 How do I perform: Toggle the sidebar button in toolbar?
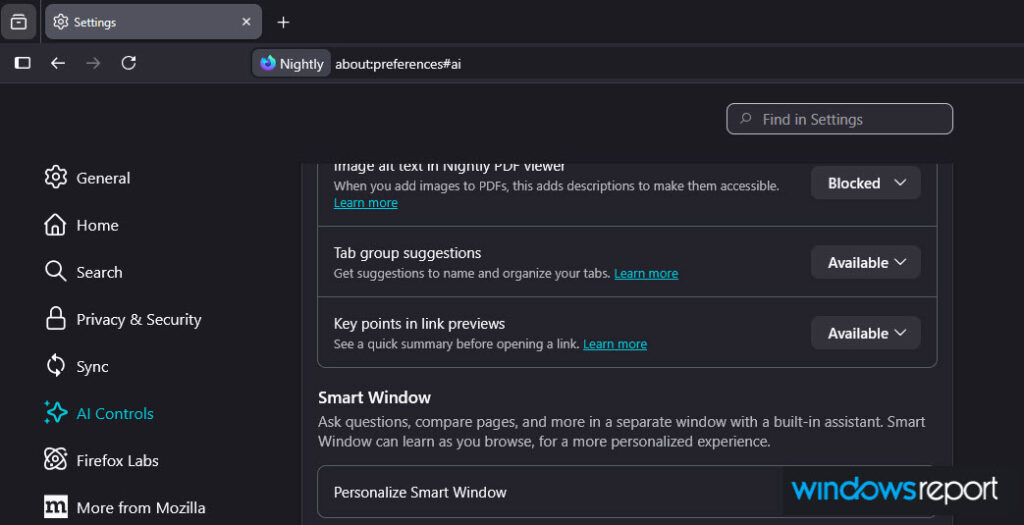23,63
